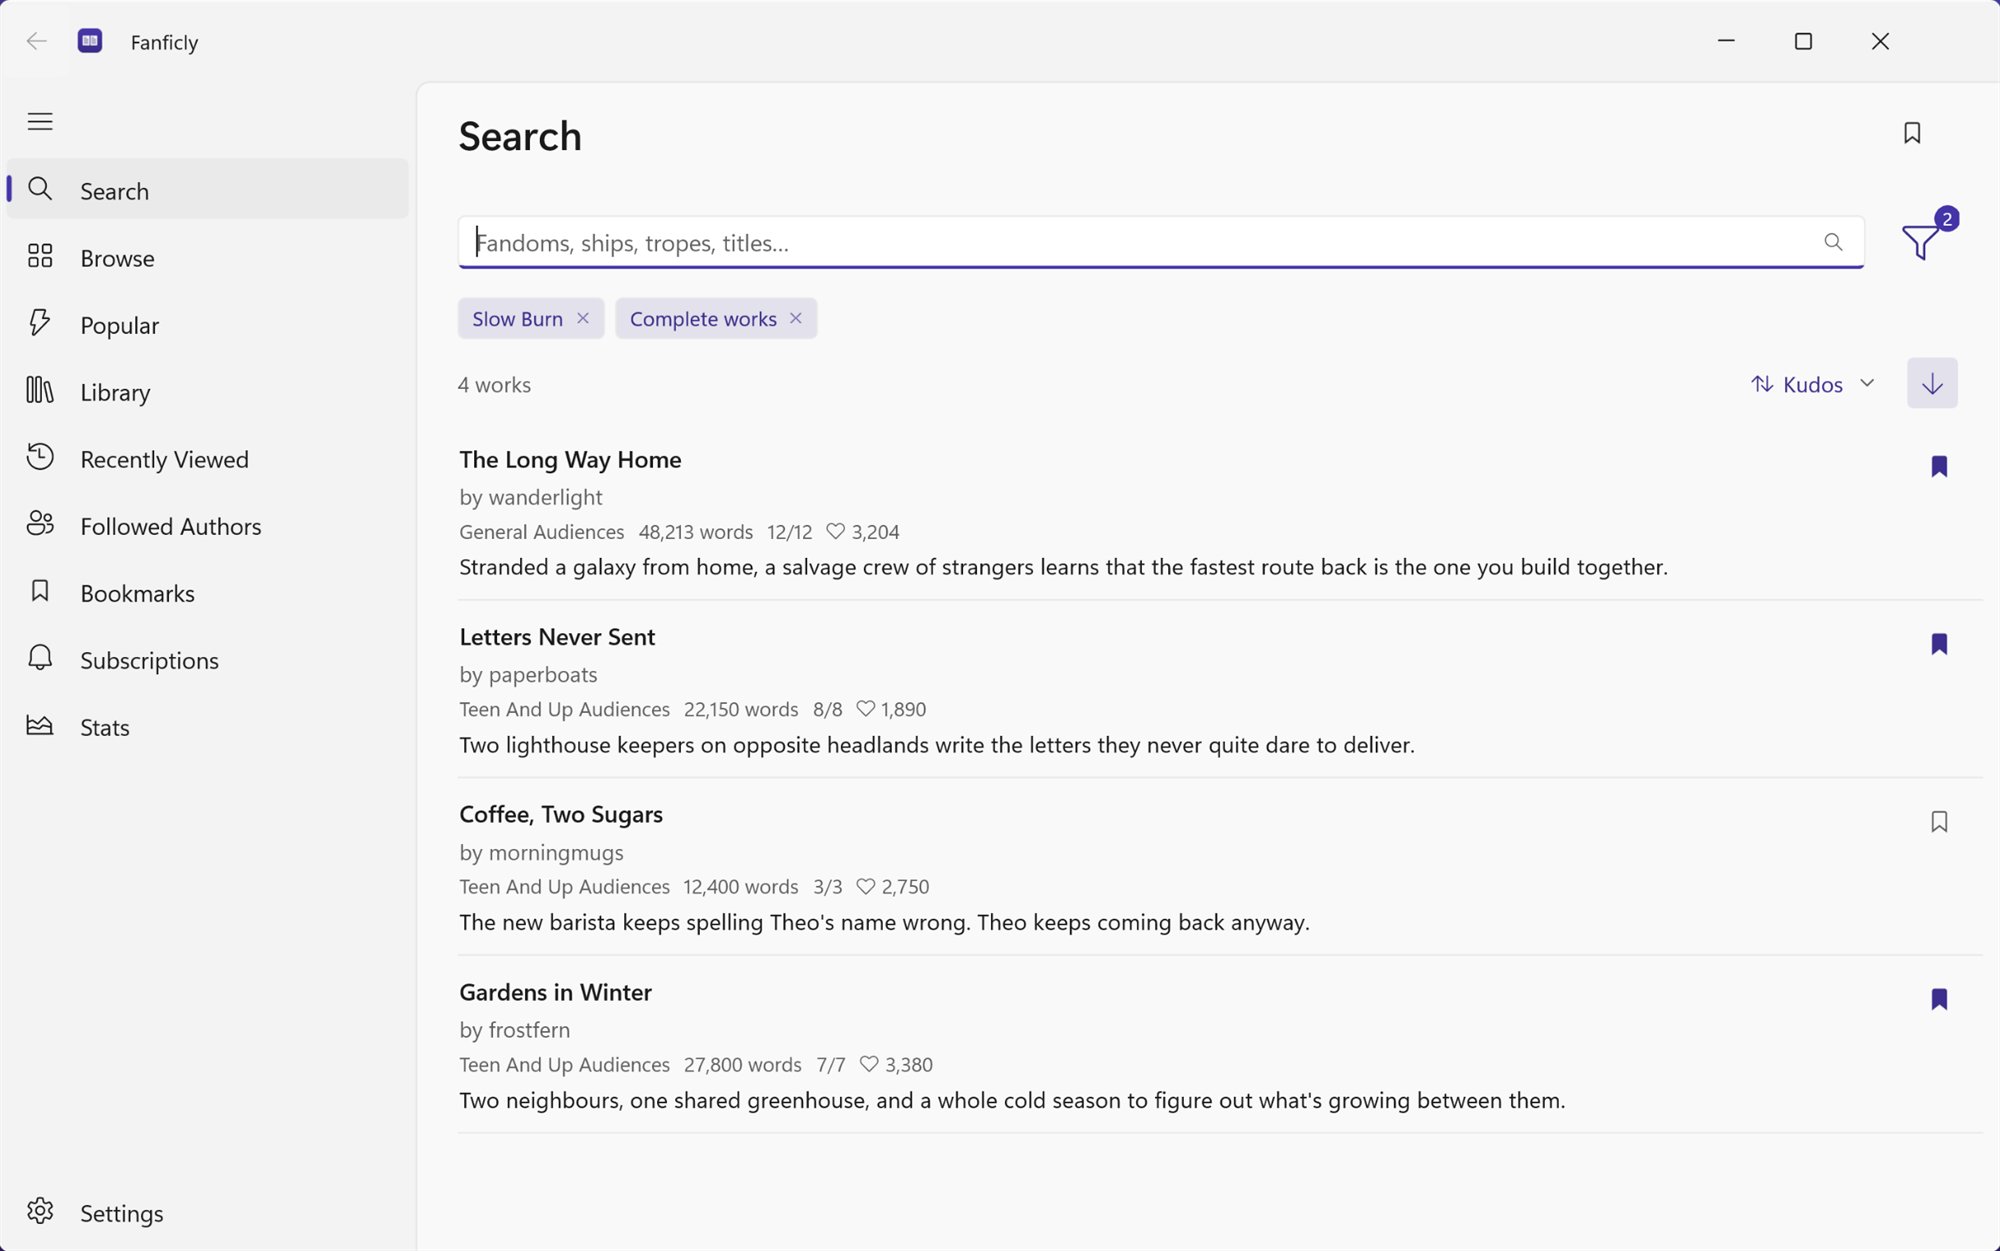Click '48,213 words' on first result
2000x1251 pixels.
(x=696, y=532)
